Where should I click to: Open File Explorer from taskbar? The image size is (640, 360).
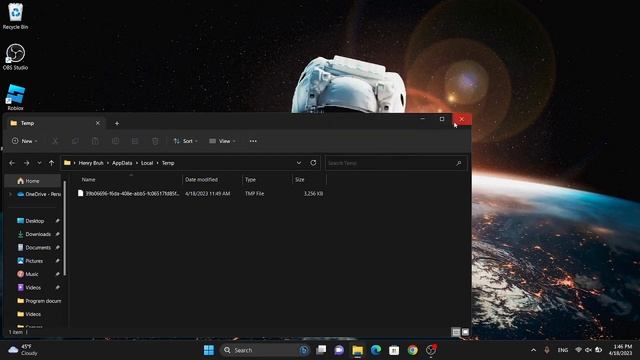358,350
